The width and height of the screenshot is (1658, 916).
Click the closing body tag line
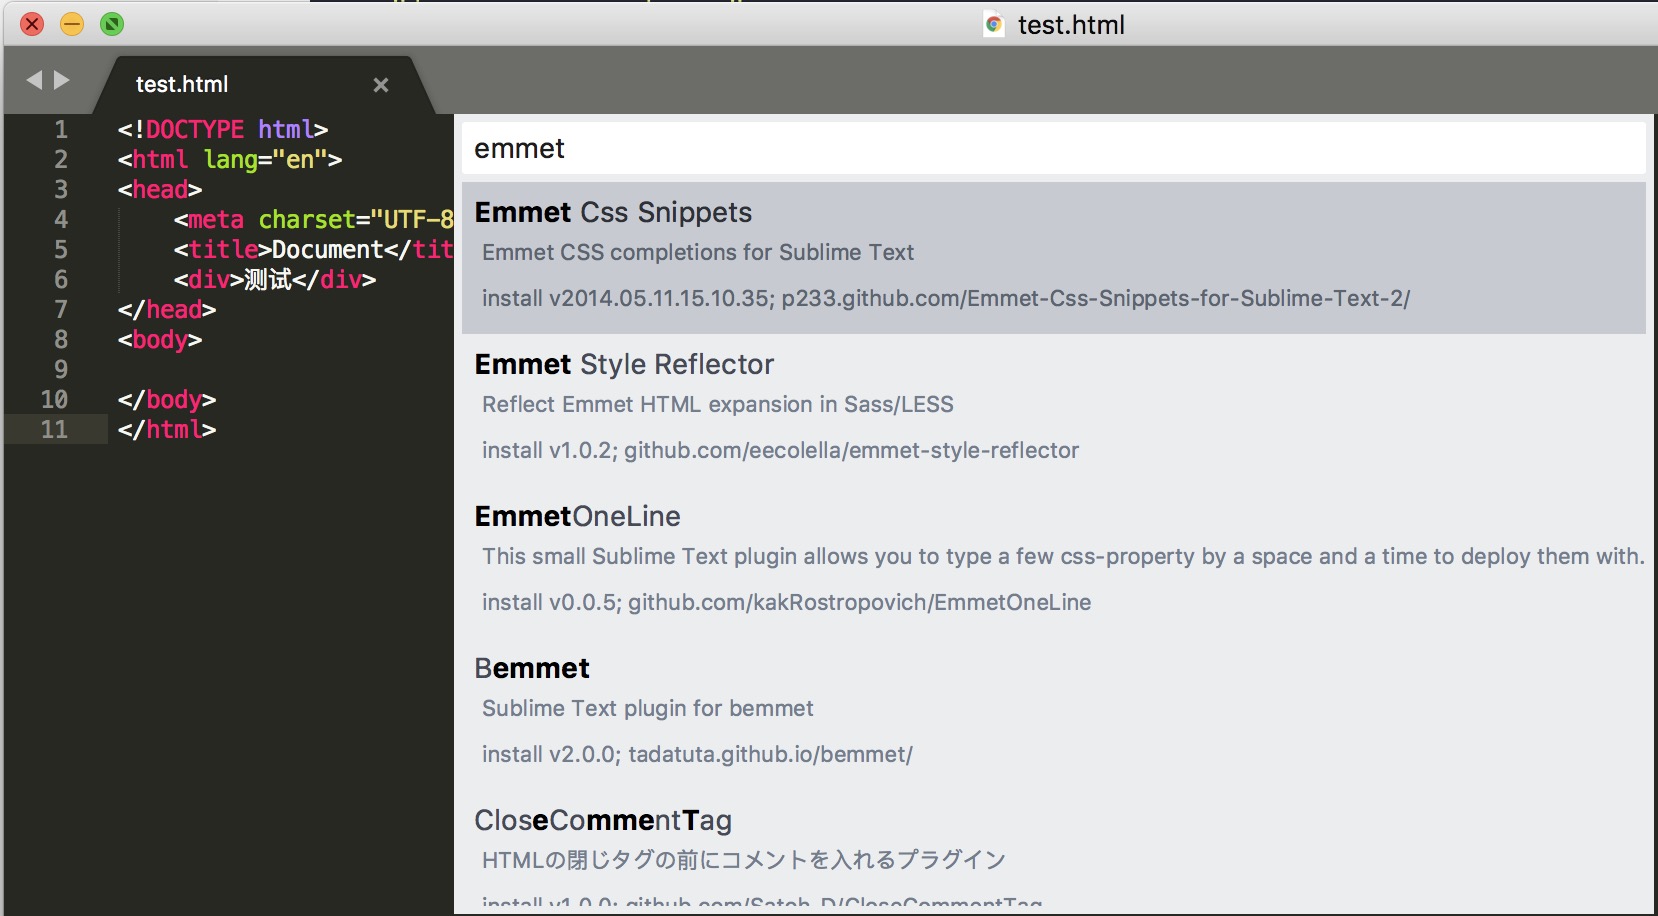[167, 399]
